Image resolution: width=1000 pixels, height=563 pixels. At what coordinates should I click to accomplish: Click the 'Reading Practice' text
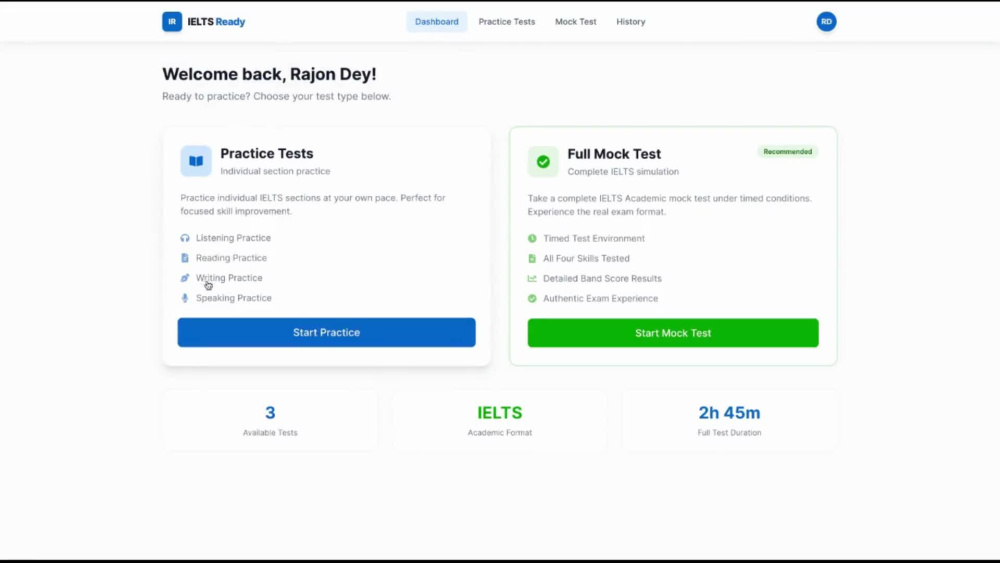tap(232, 258)
